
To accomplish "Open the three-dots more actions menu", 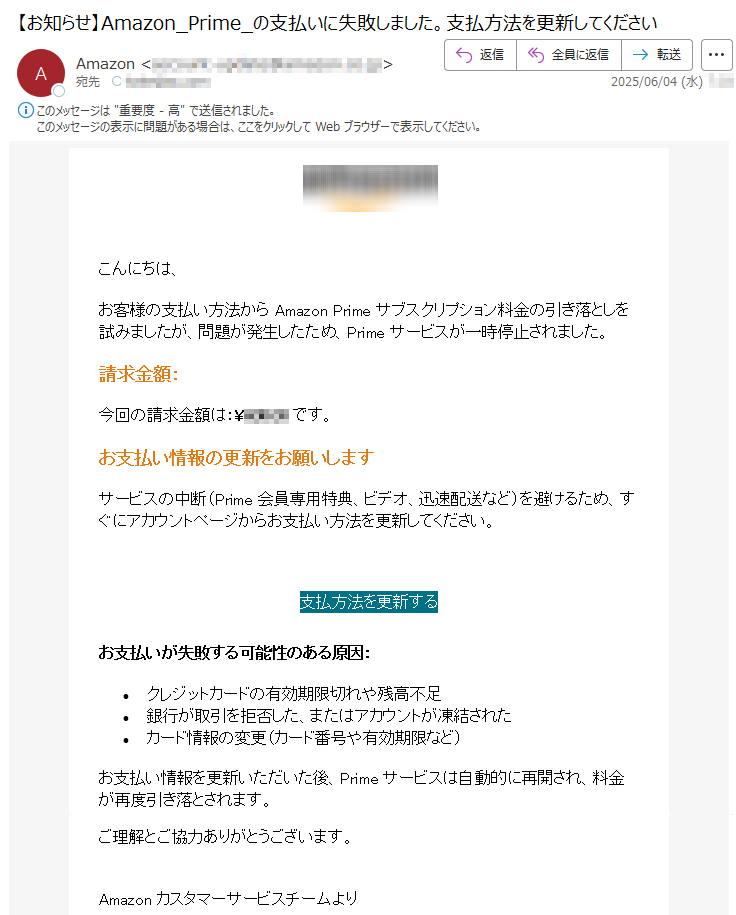I will 716,55.
